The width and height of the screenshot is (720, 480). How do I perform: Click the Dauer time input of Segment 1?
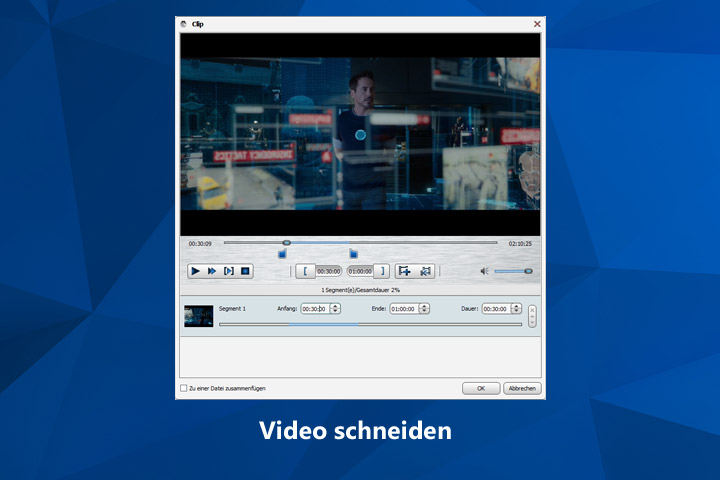pos(496,309)
